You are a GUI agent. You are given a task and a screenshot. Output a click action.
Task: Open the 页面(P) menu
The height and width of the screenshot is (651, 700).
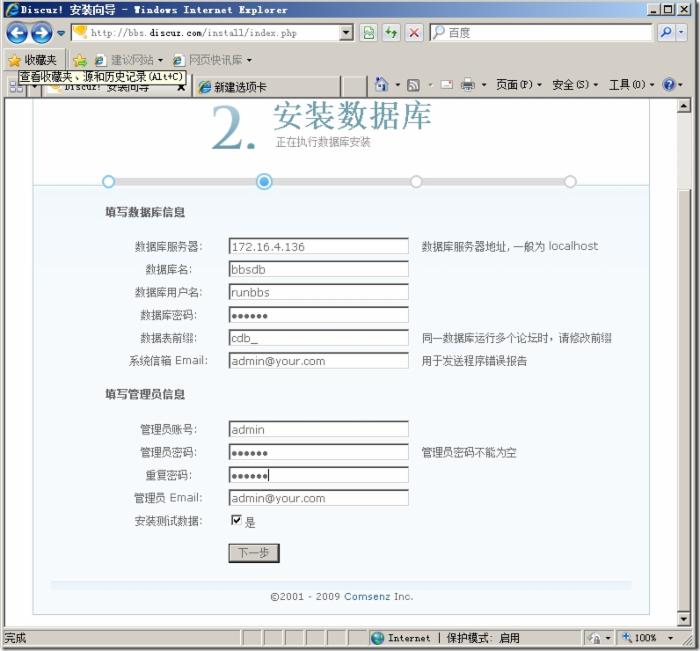tap(519, 84)
